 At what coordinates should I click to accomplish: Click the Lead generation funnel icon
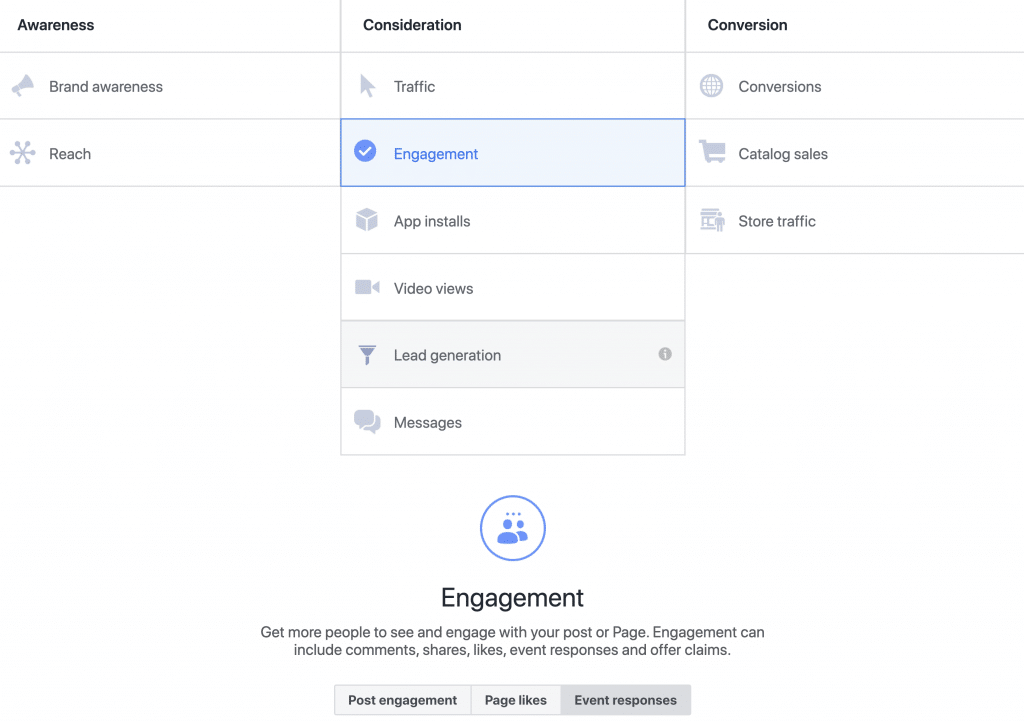point(367,355)
